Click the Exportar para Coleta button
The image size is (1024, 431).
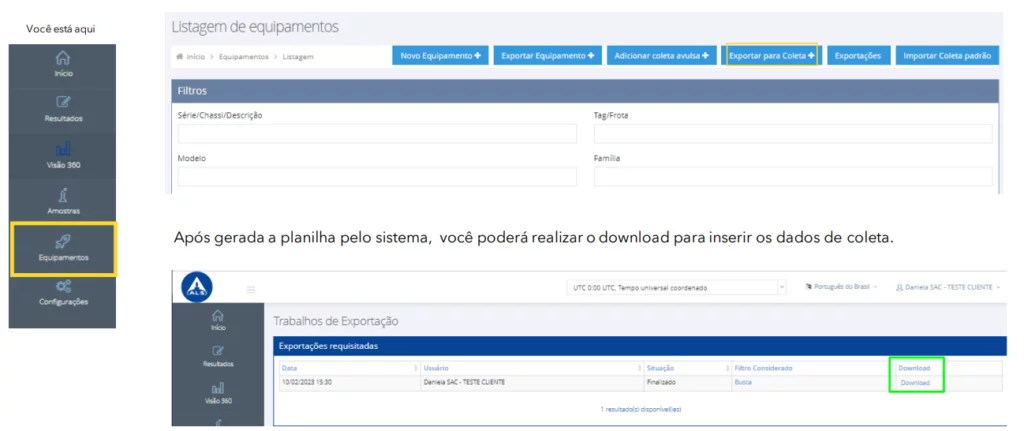771,56
